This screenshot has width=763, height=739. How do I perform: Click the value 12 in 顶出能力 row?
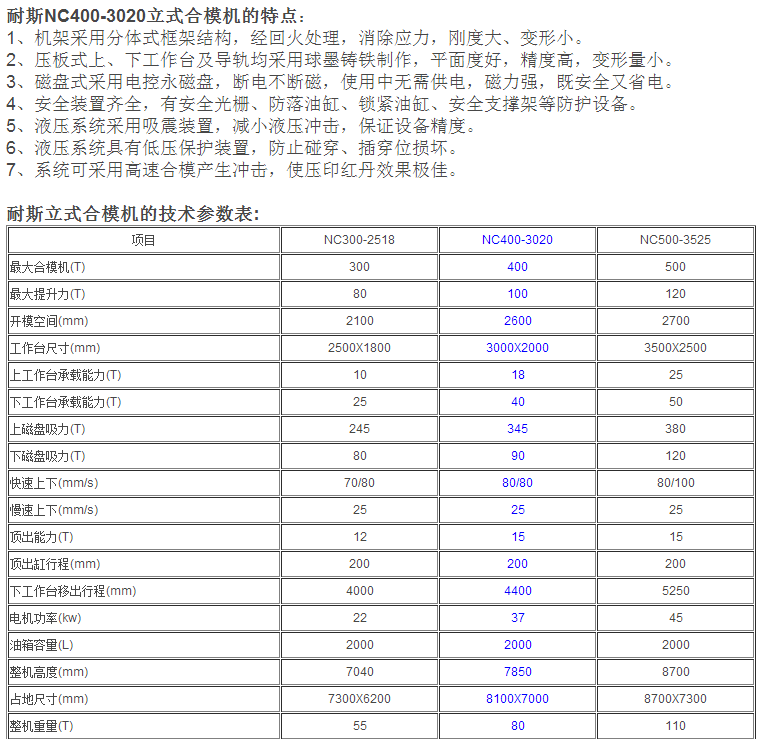point(360,537)
